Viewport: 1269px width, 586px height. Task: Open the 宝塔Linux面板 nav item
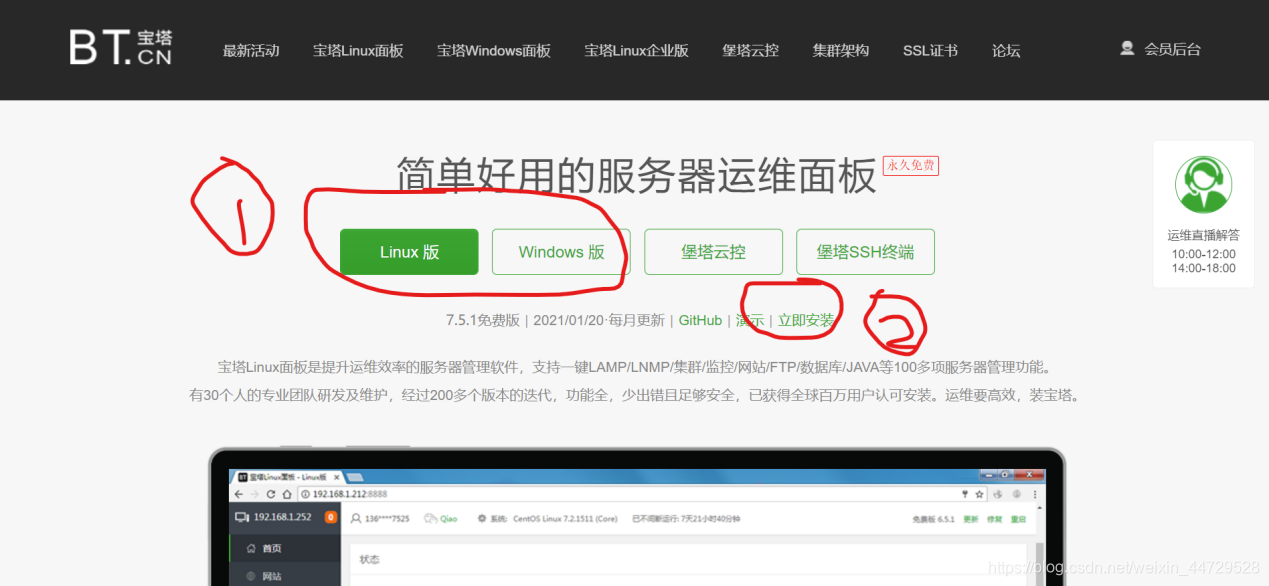point(358,50)
